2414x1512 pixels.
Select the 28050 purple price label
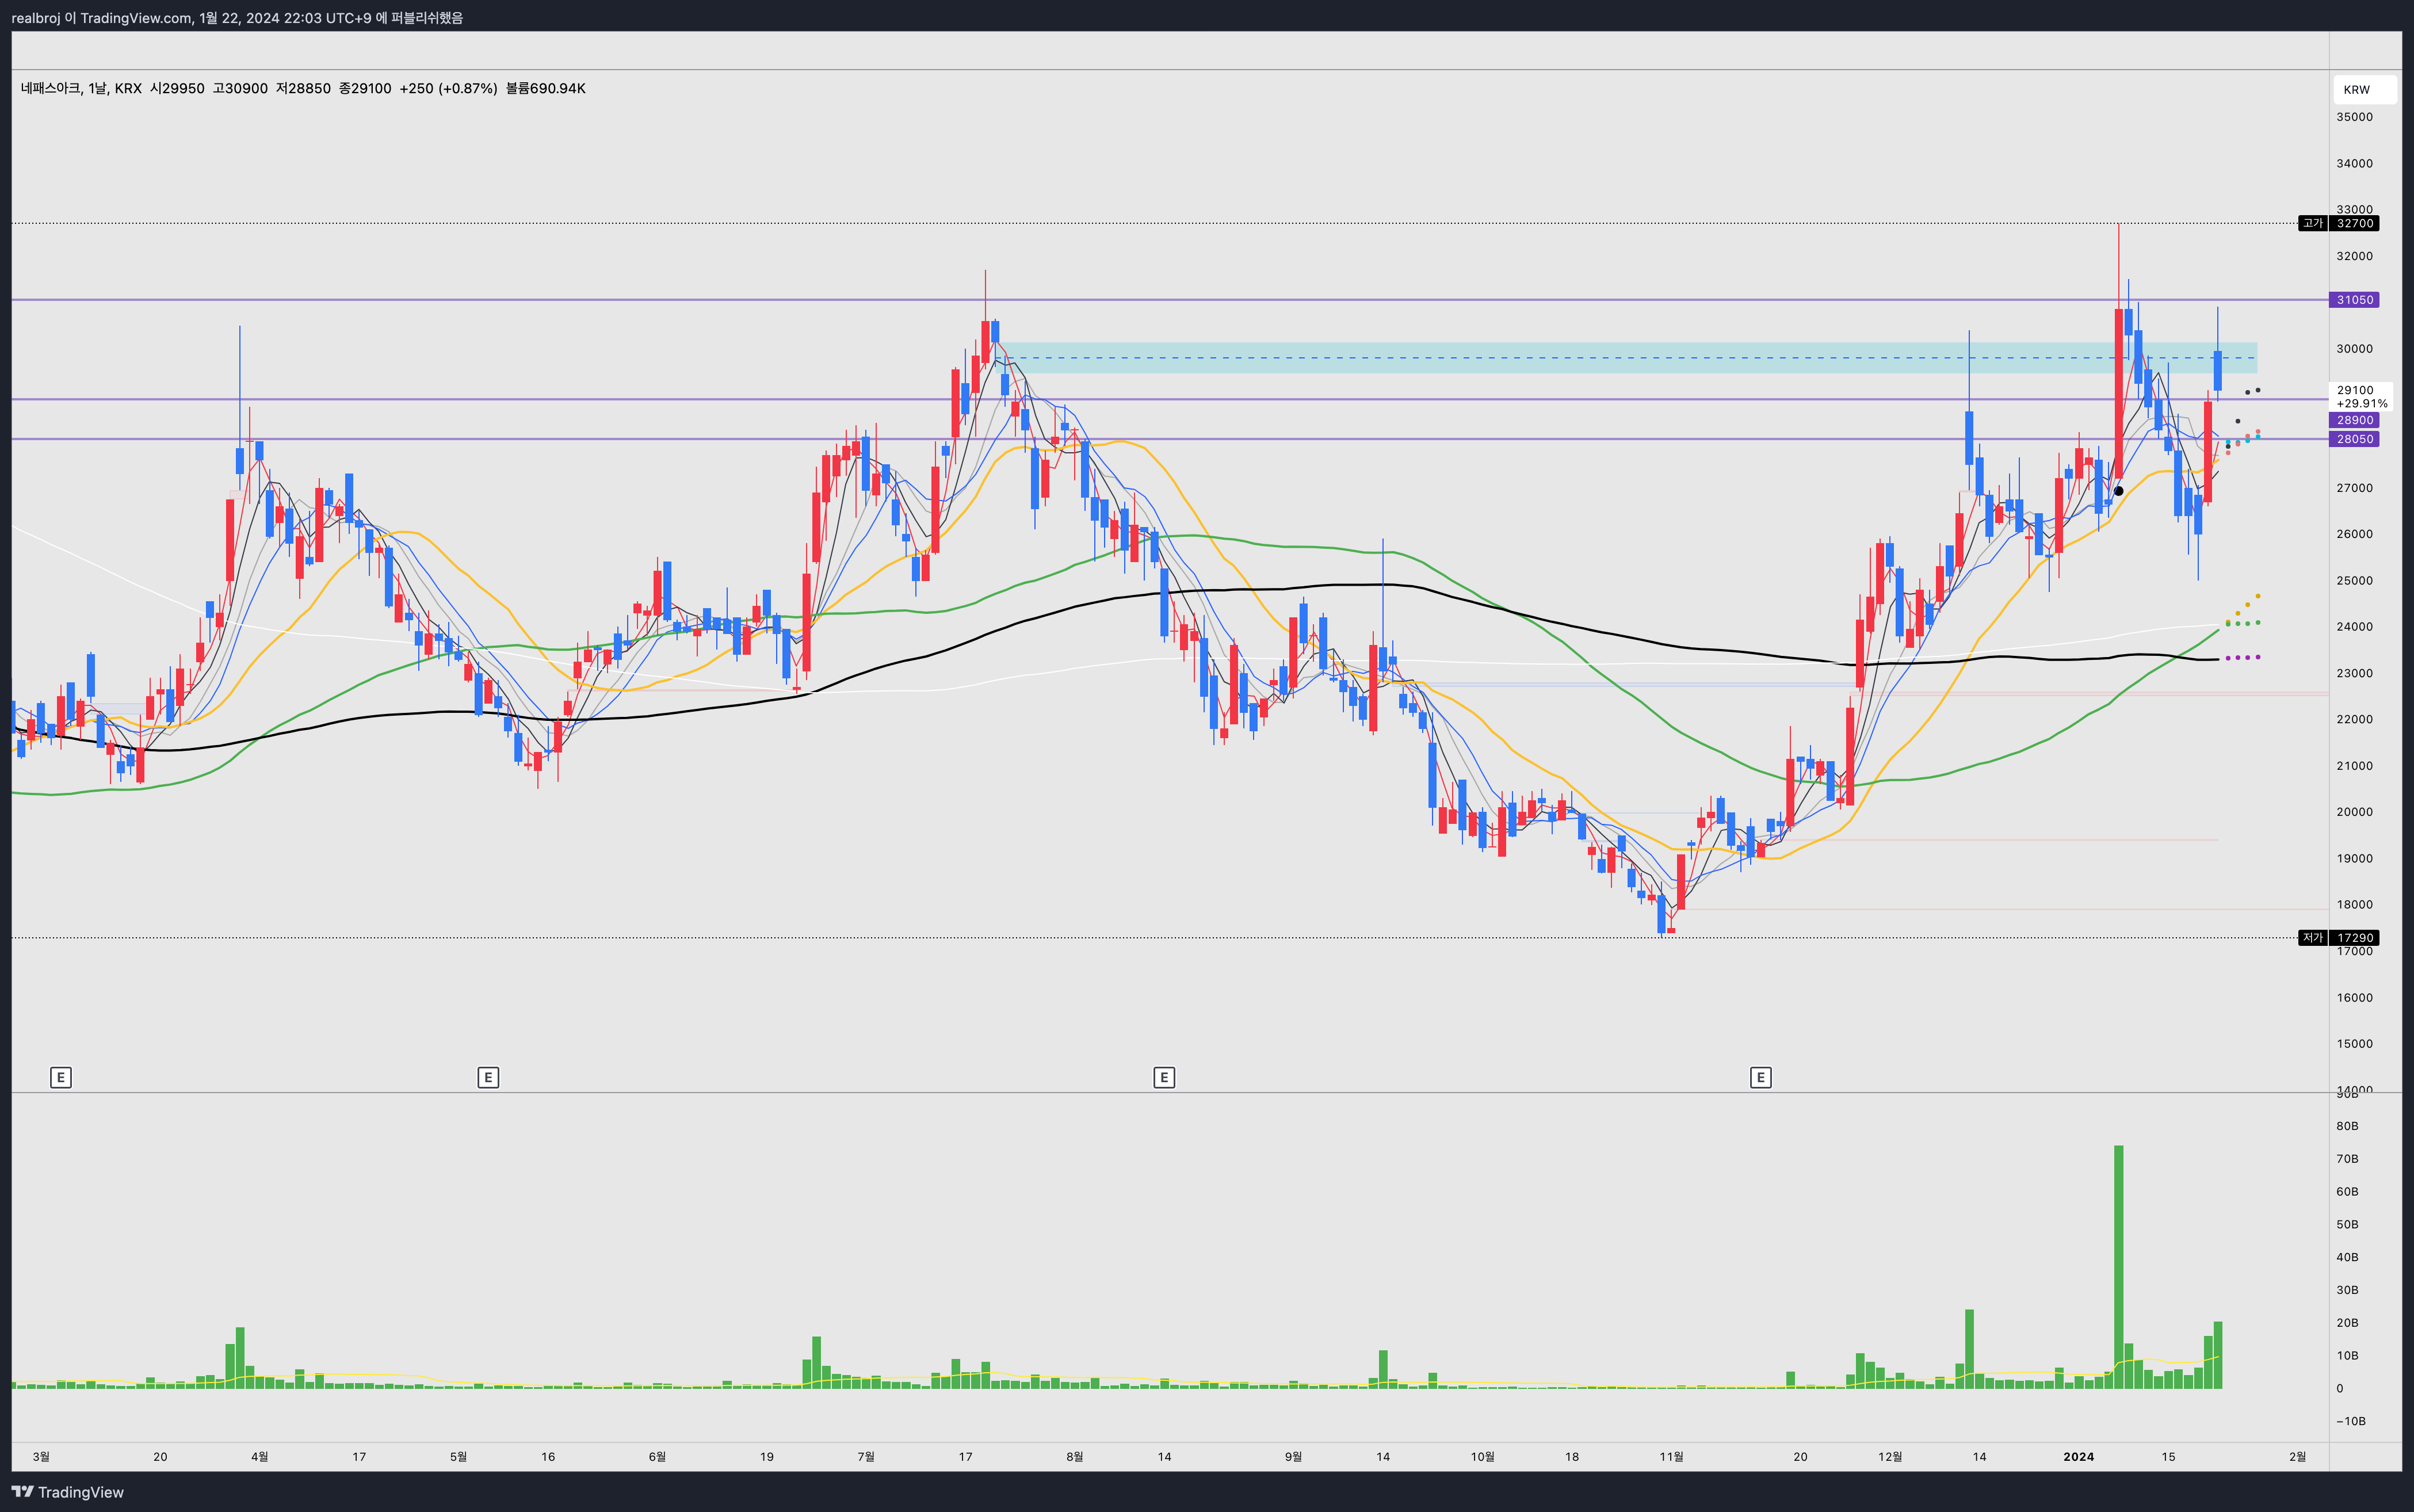coord(2354,439)
